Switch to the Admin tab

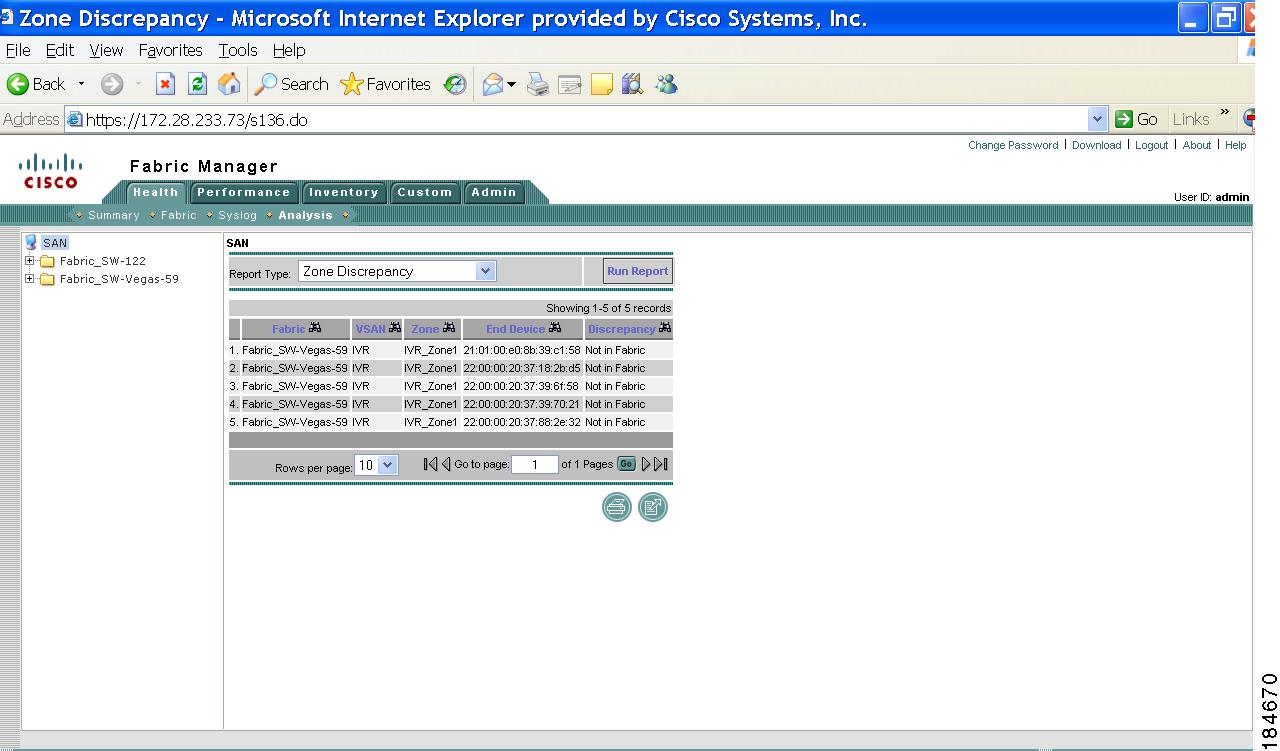pyautogui.click(x=494, y=193)
